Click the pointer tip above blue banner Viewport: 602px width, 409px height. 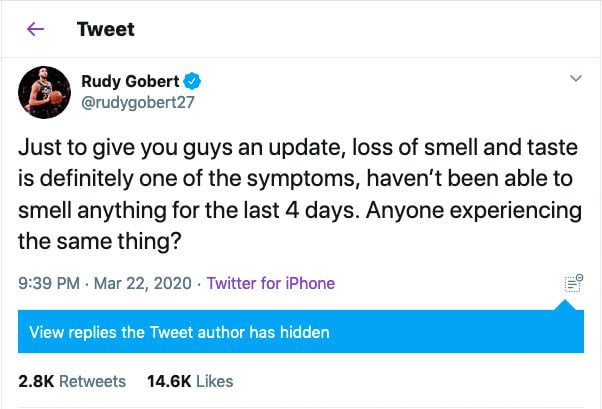[x=565, y=304]
